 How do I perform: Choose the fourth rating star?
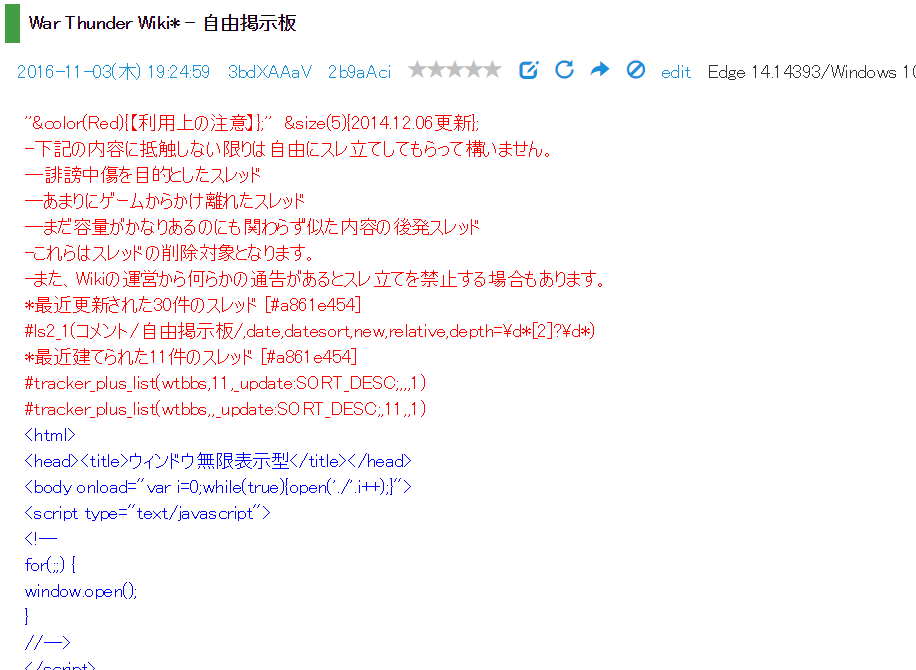(x=473, y=70)
